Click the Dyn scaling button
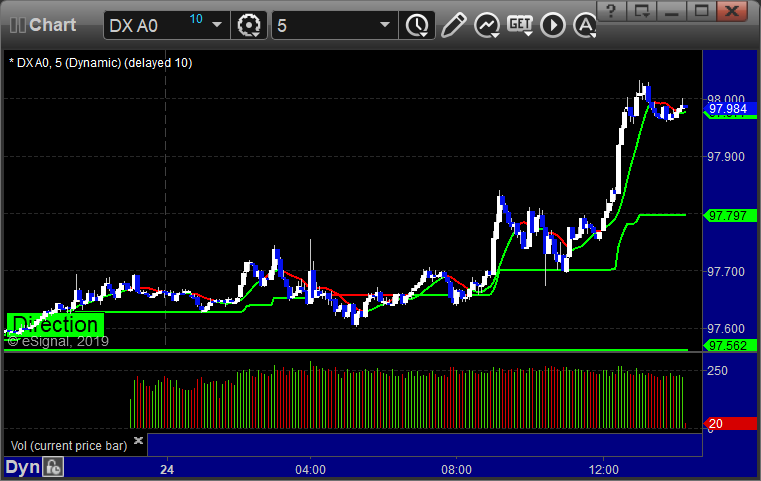761x481 pixels. pos(22,467)
